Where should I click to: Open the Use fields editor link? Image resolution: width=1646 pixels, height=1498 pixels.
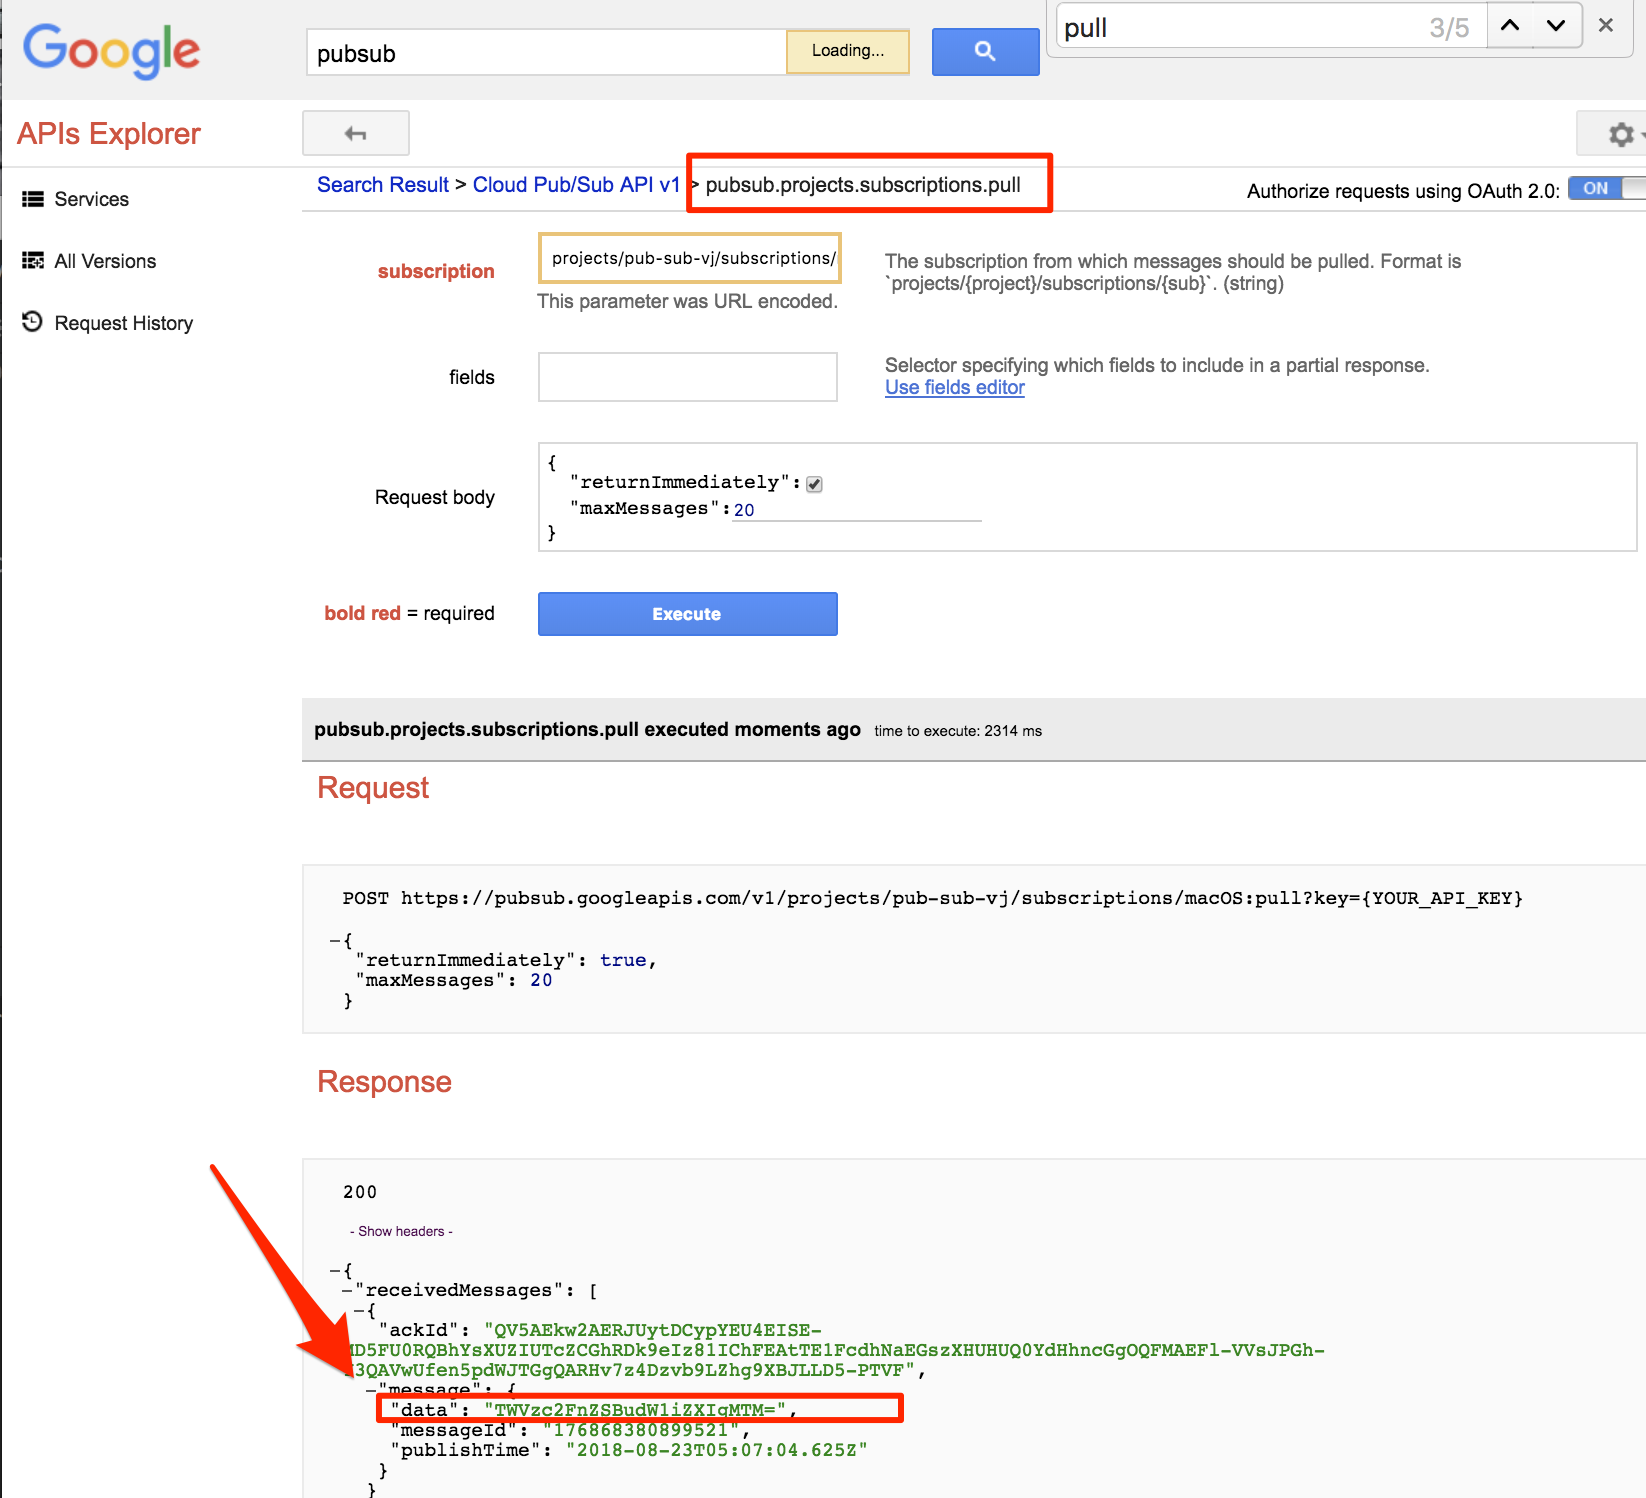tap(955, 388)
